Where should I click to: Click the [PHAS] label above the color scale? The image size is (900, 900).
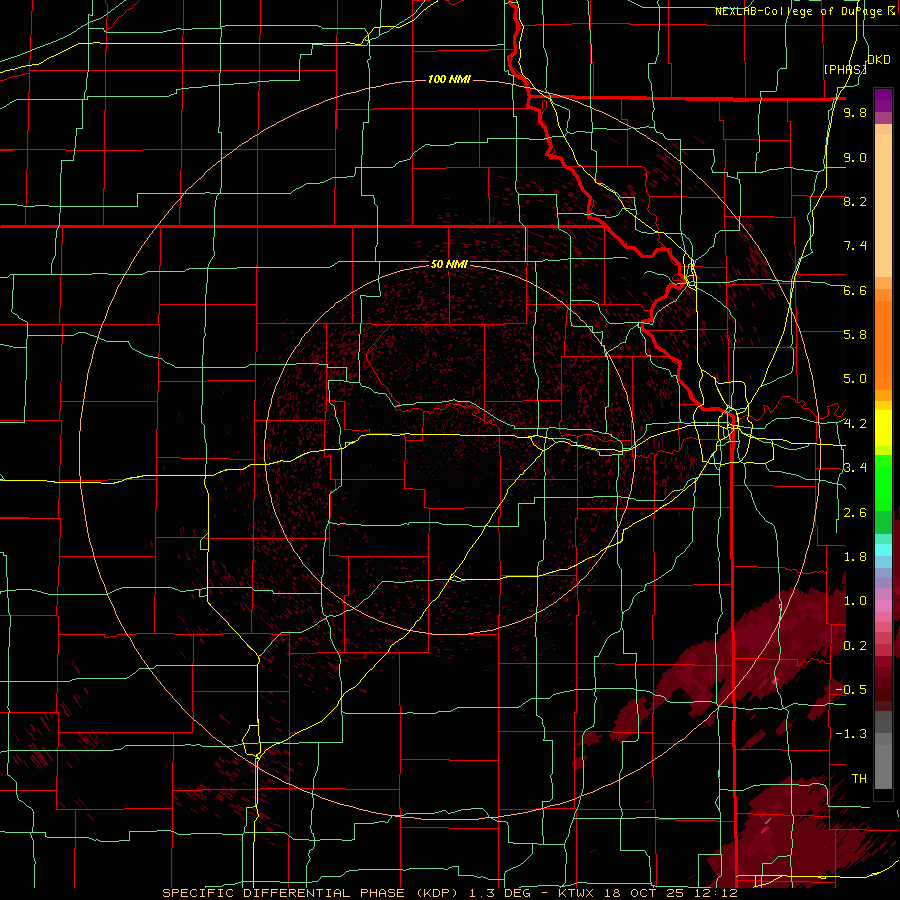coord(845,69)
